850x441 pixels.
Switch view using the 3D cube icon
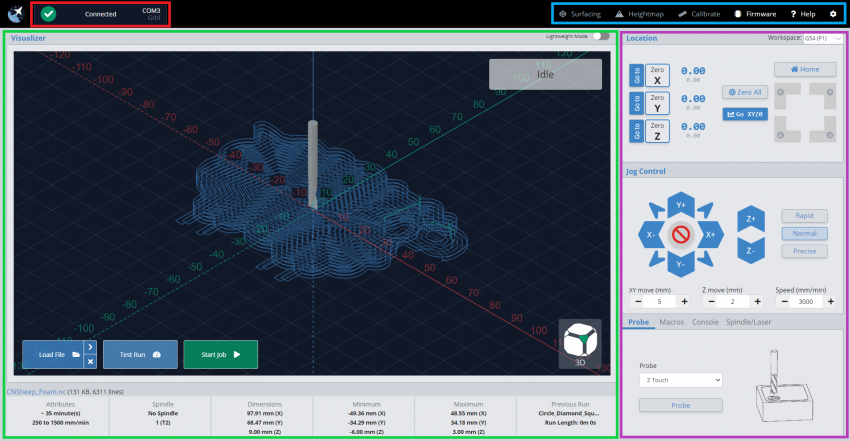click(580, 340)
